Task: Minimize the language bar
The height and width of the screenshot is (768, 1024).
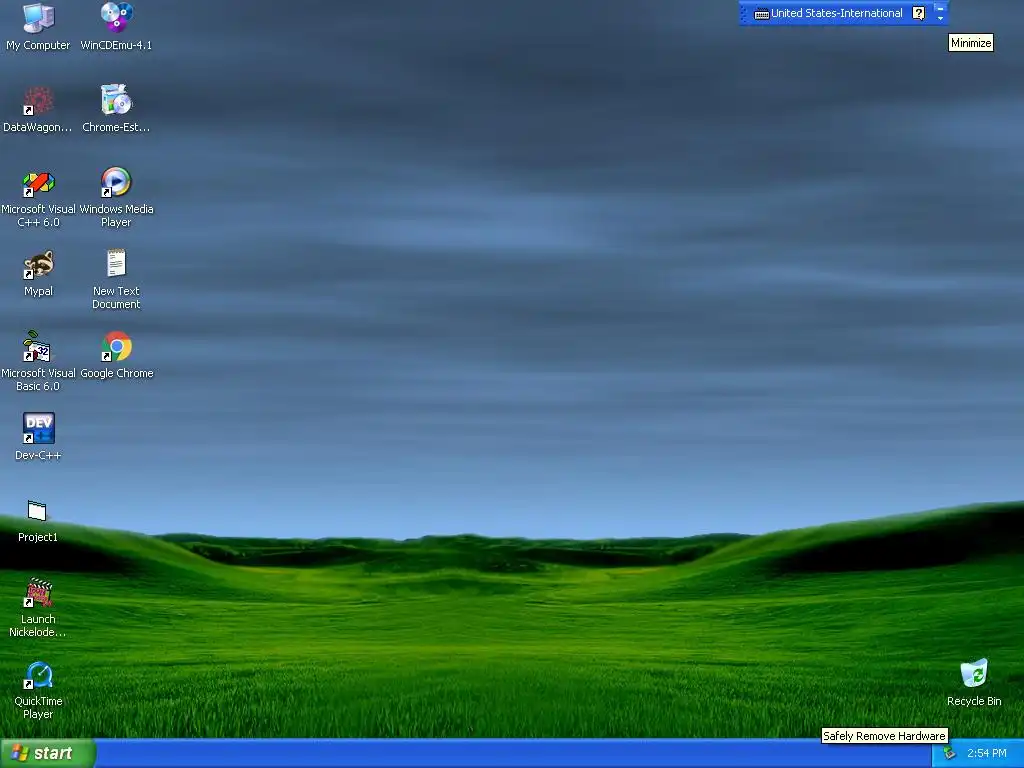Action: pos(940,8)
